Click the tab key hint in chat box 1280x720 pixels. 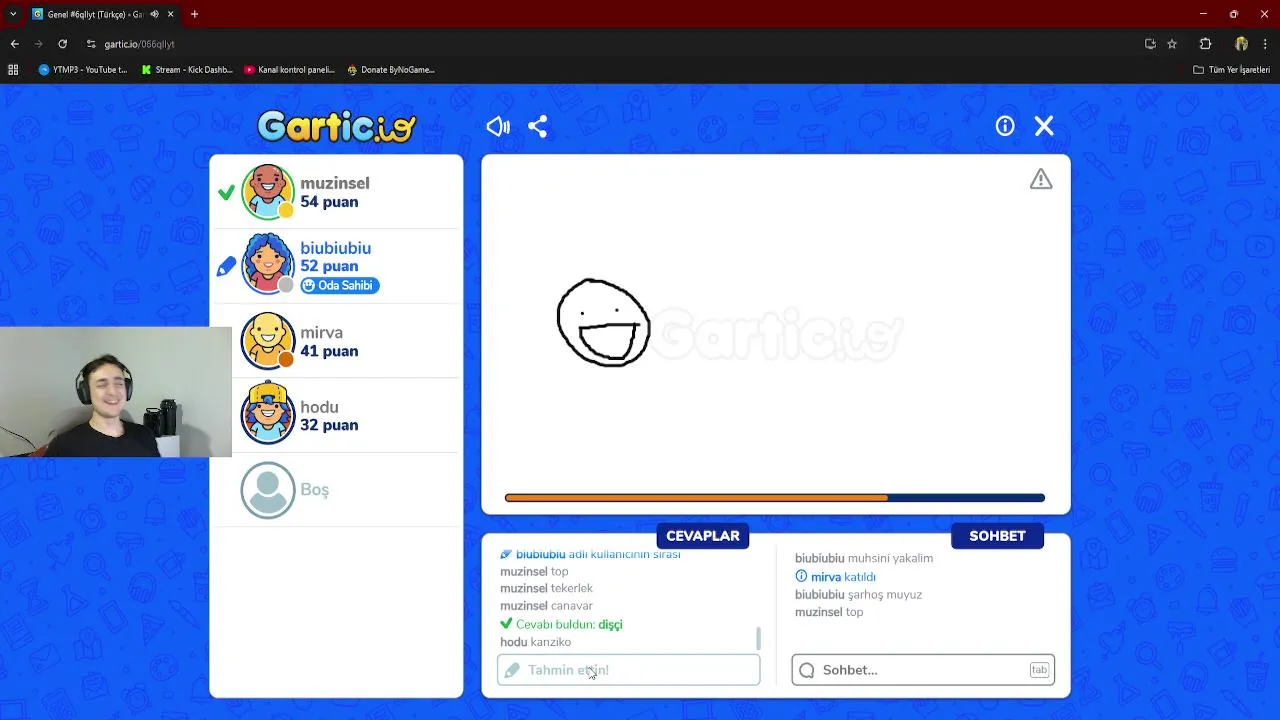click(1039, 670)
